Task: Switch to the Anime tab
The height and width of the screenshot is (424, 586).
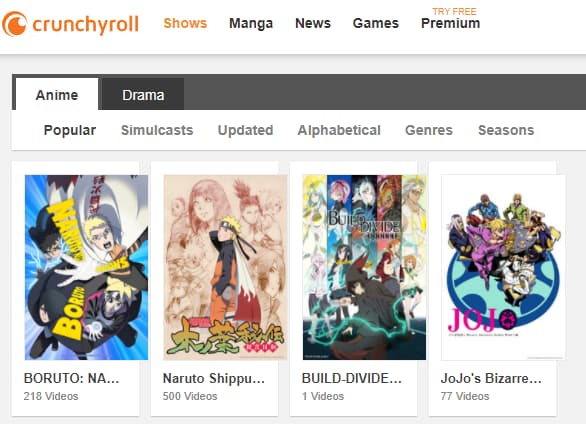Action: pyautogui.click(x=57, y=94)
